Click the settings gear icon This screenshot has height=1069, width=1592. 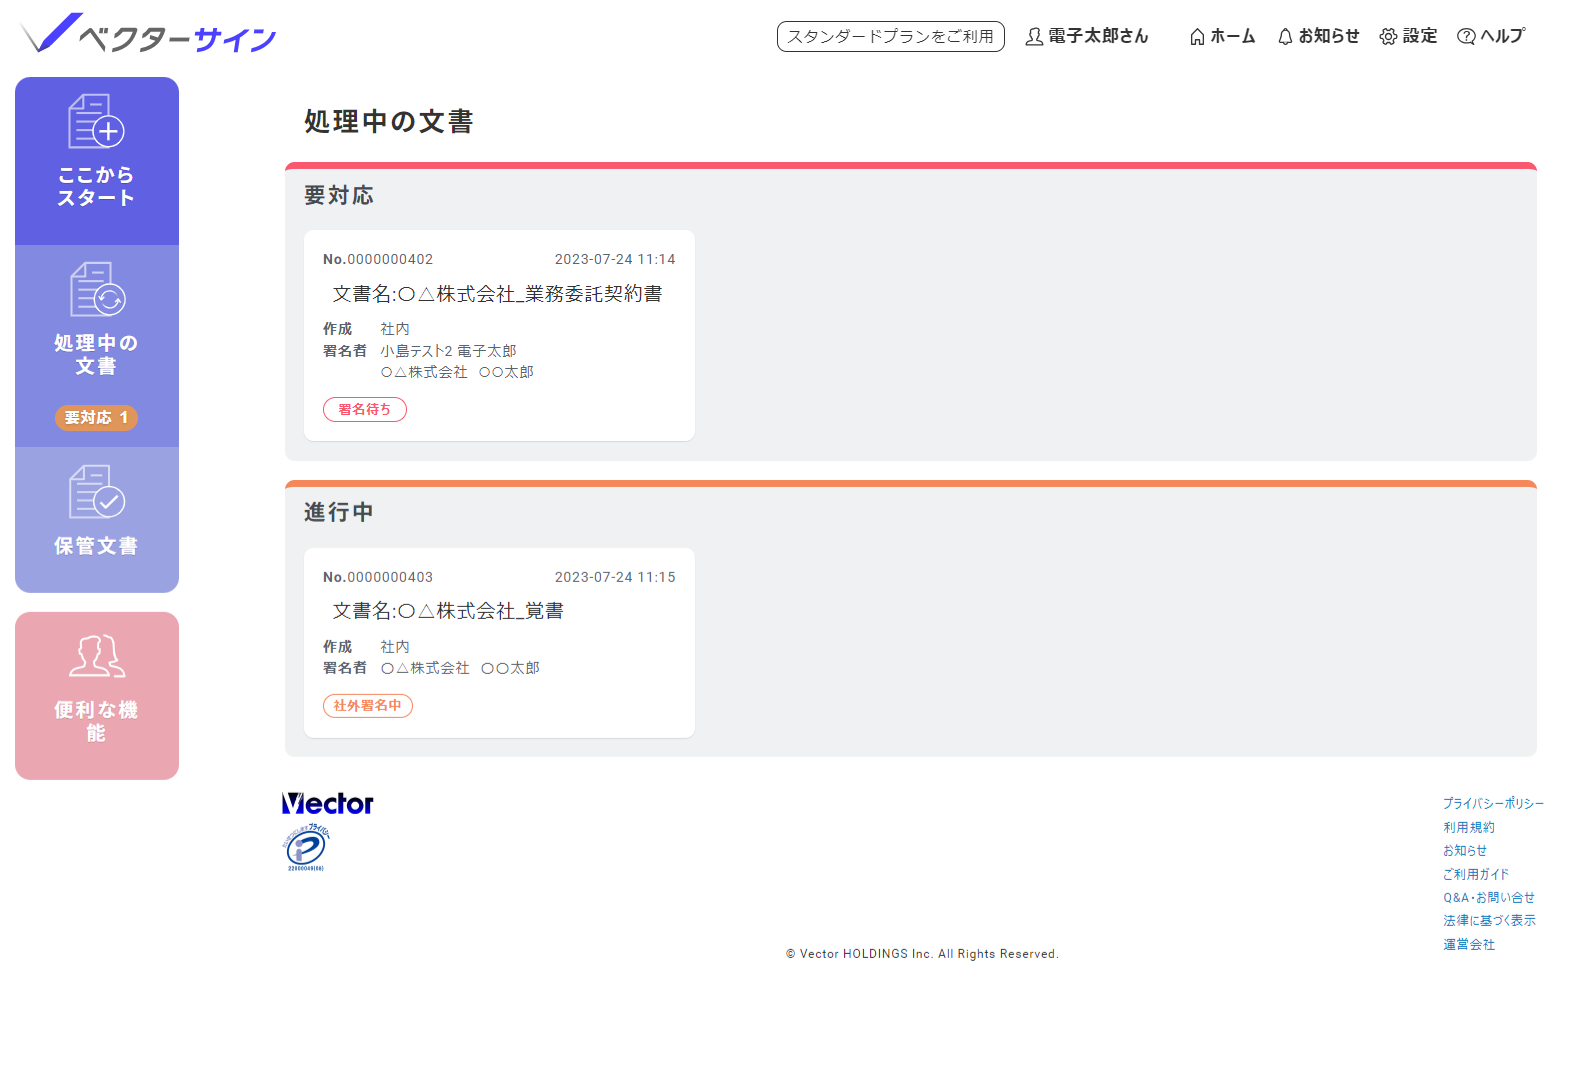pyautogui.click(x=1388, y=37)
